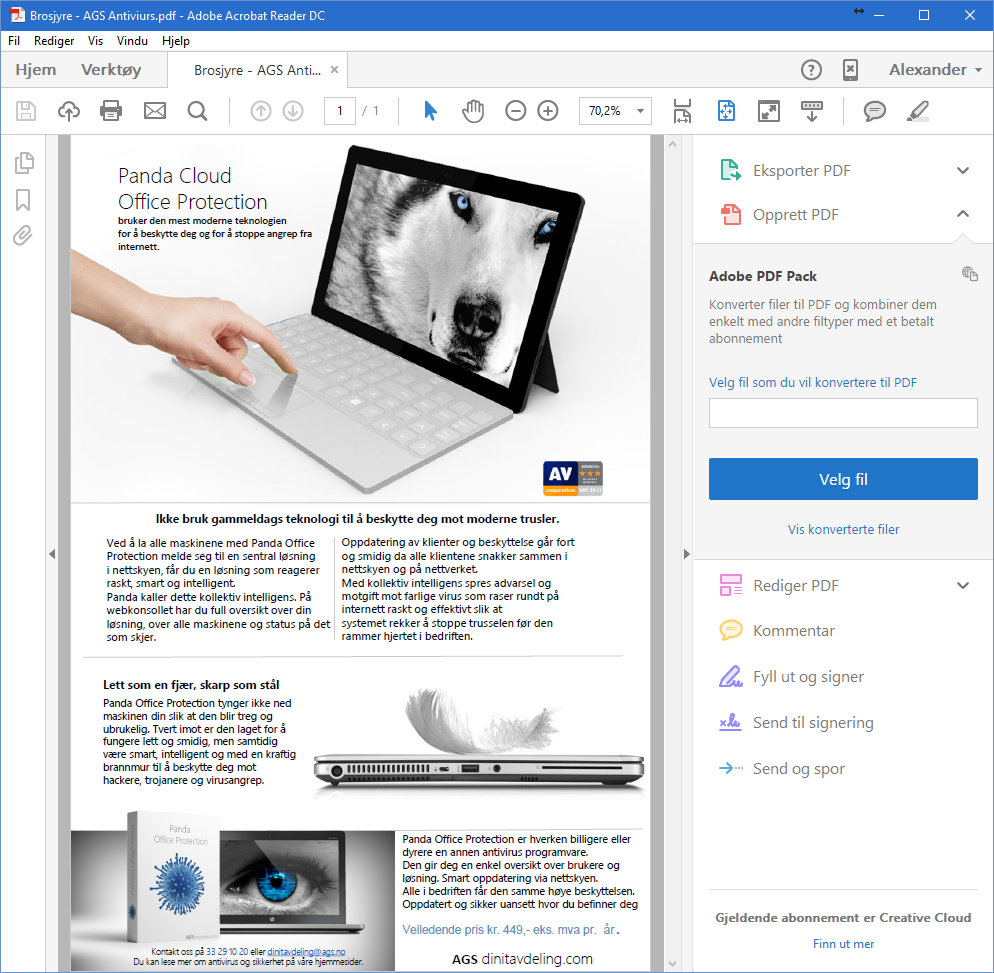Click the Save file icon
994x973 pixels.
(x=25, y=111)
